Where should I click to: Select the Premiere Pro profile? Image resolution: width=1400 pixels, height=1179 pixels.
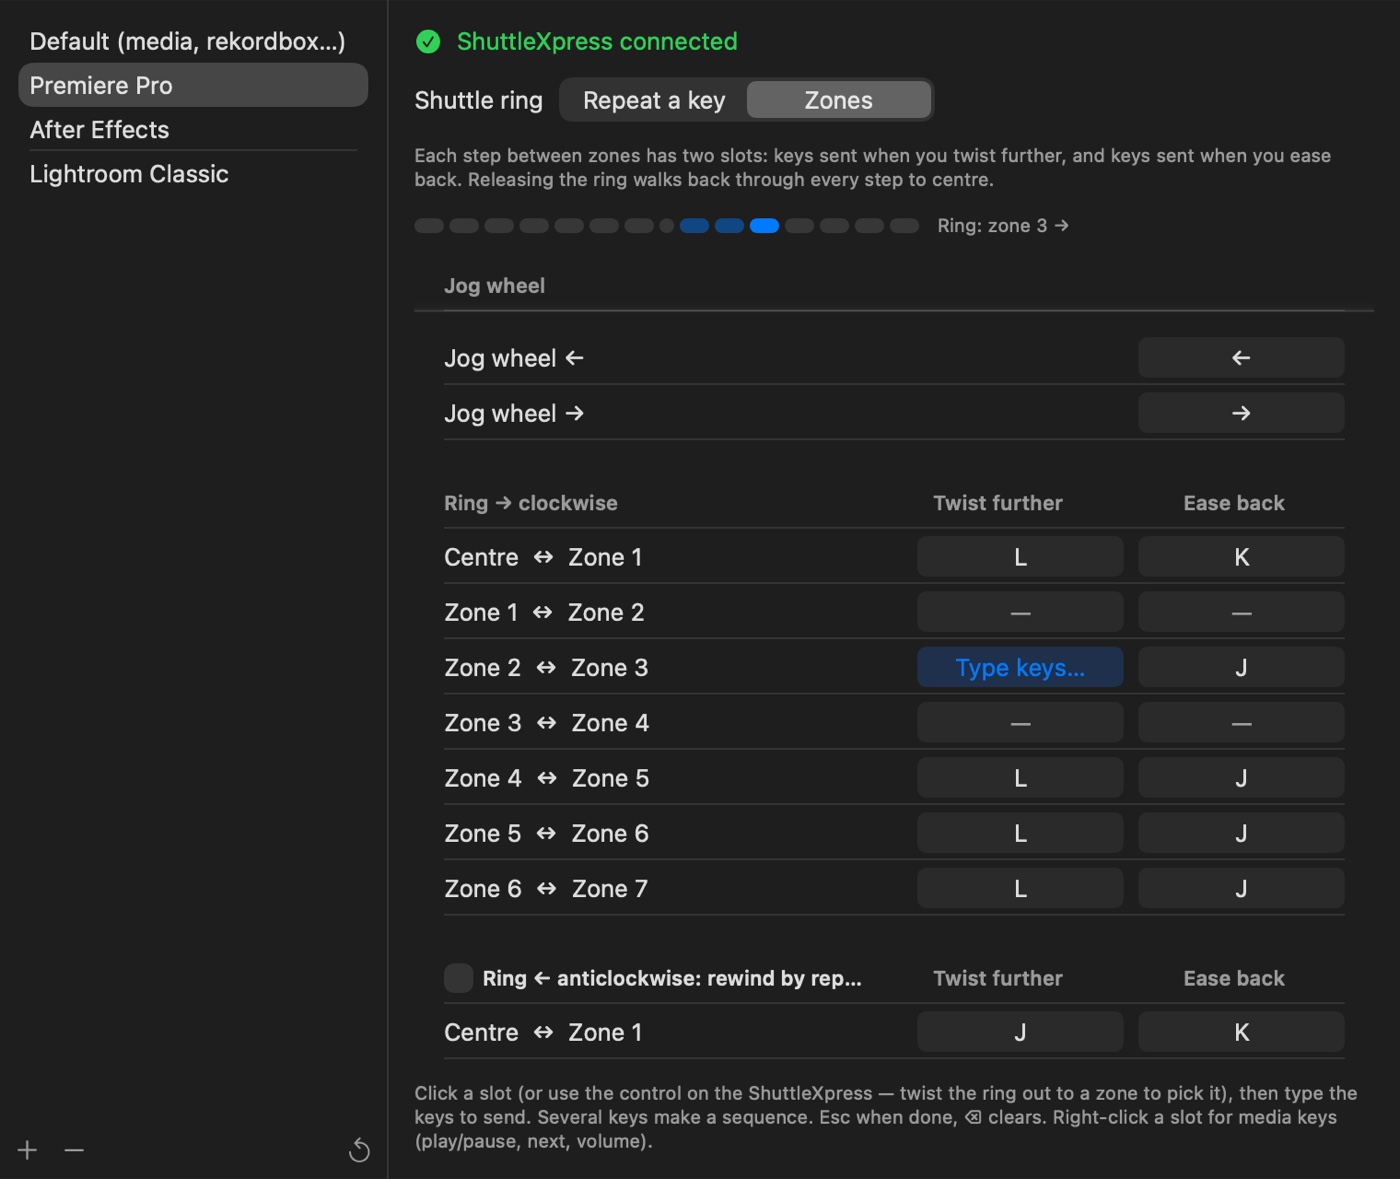193,85
